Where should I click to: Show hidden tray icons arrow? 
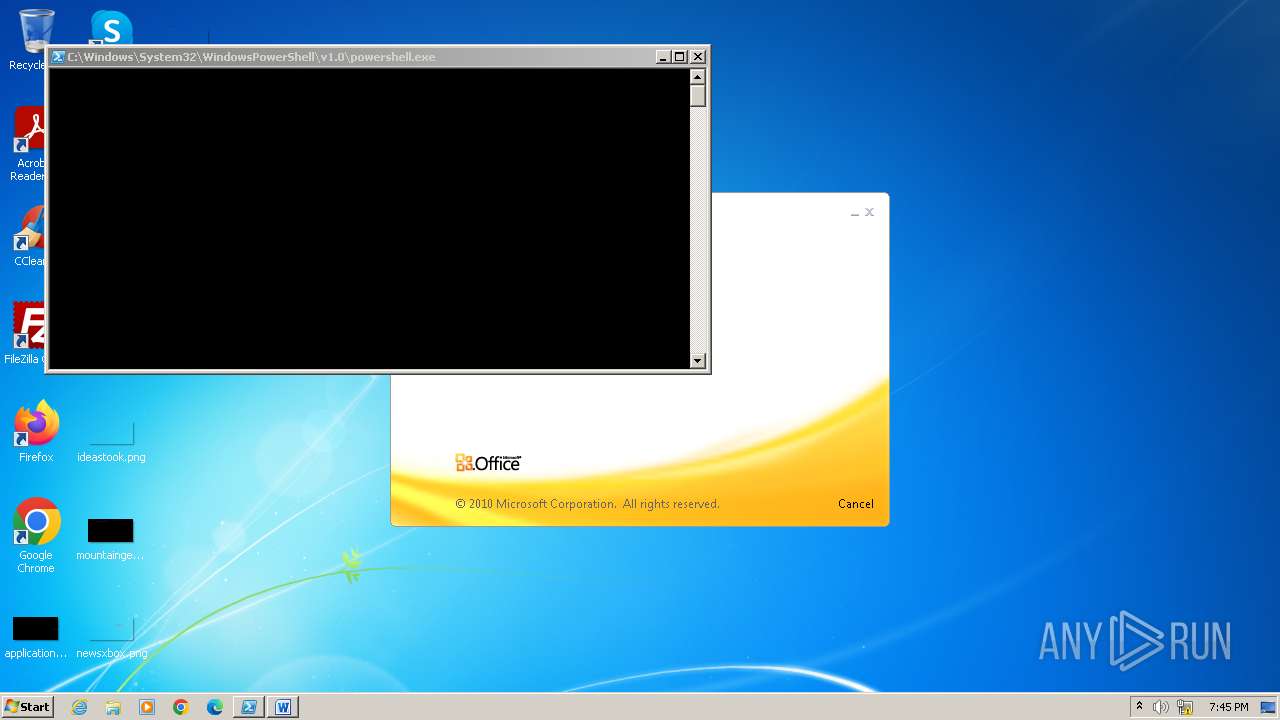(x=1139, y=707)
